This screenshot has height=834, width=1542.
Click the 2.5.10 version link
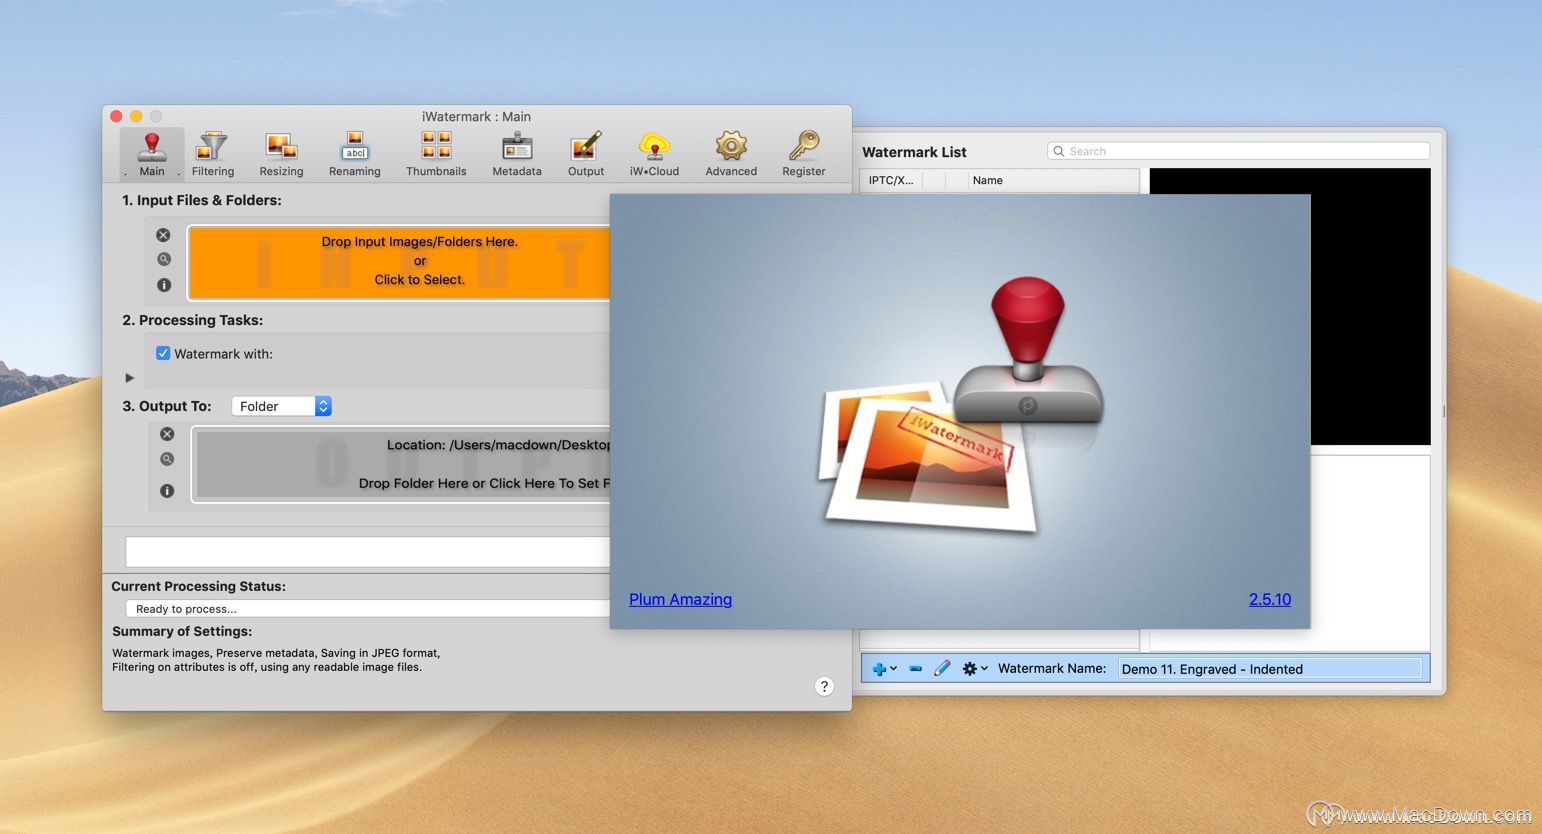[1269, 599]
